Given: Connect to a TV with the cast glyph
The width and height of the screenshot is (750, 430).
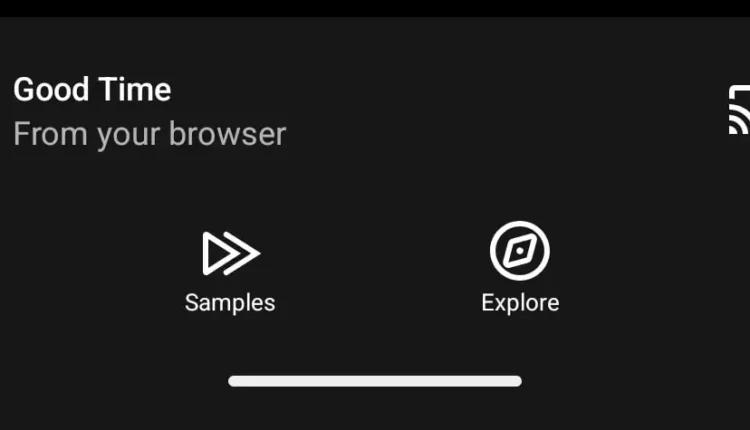Looking at the screenshot, I should 739,110.
